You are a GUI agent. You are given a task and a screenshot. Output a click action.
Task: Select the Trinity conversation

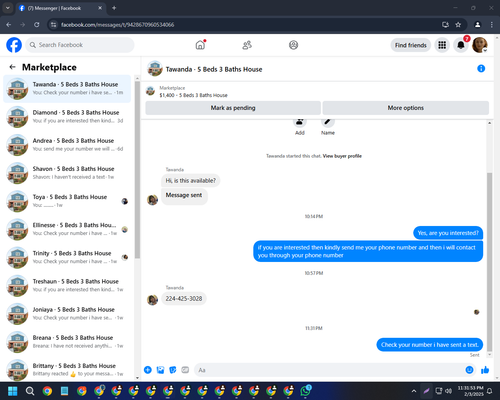click(67, 257)
